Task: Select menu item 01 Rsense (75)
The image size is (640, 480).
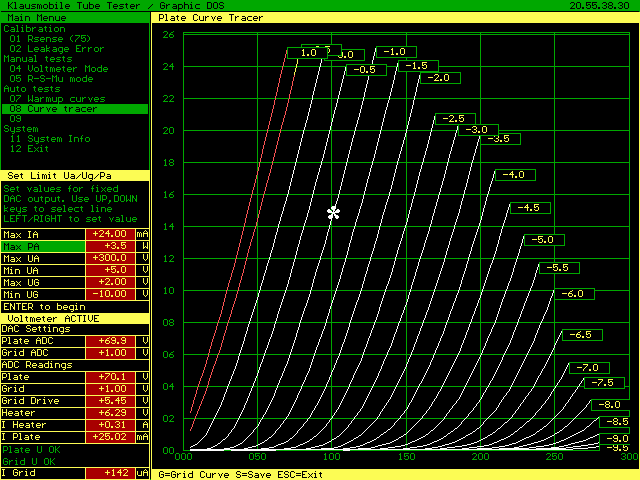Action: [x=50, y=39]
